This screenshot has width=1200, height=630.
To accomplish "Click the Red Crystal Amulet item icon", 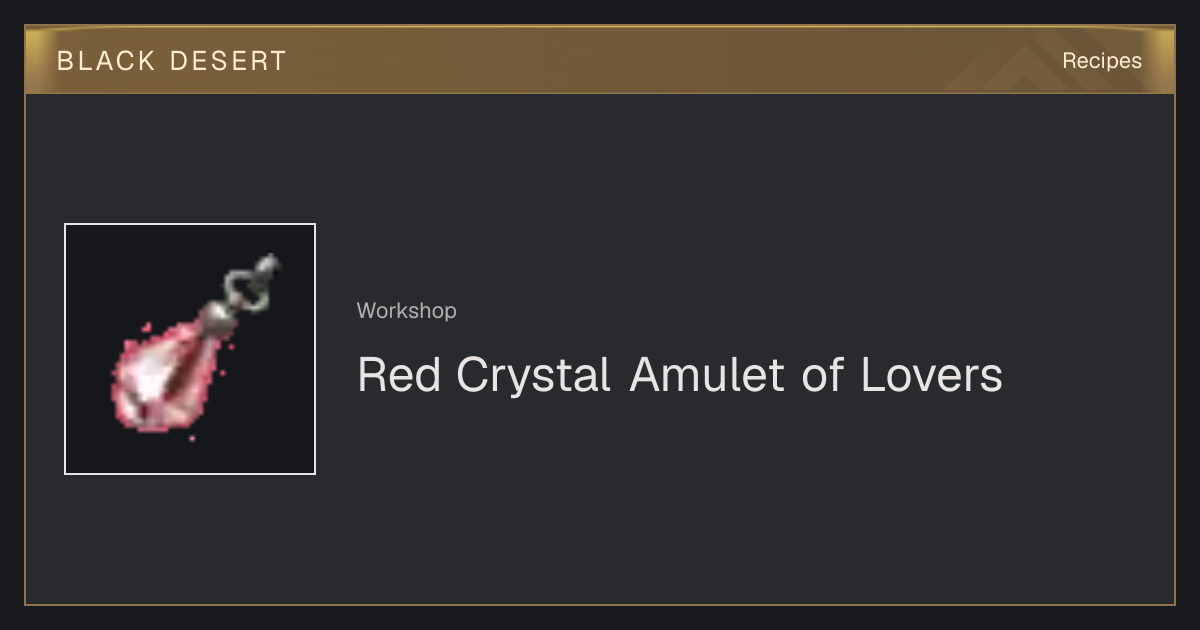I will point(190,349).
